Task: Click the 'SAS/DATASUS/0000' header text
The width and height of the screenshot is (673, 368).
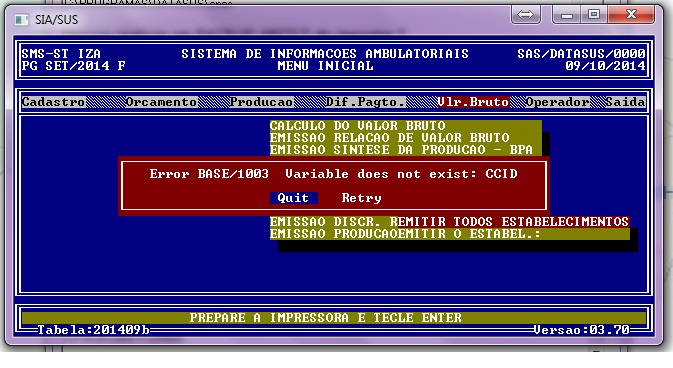Action: pyautogui.click(x=581, y=54)
